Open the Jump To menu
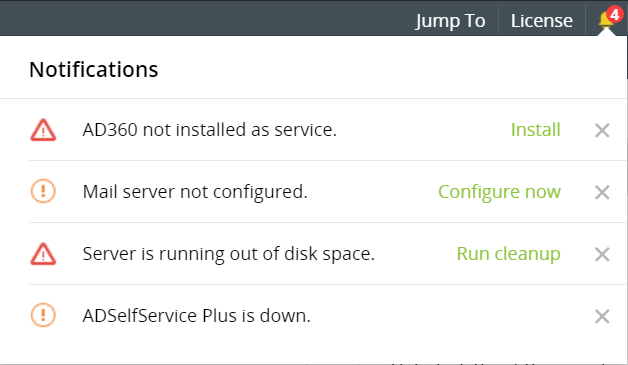Image resolution: width=628 pixels, height=365 pixels. 450,21
